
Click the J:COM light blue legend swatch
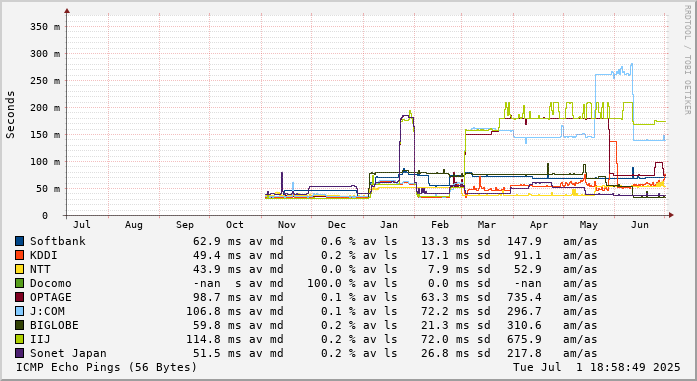[x=20, y=311]
